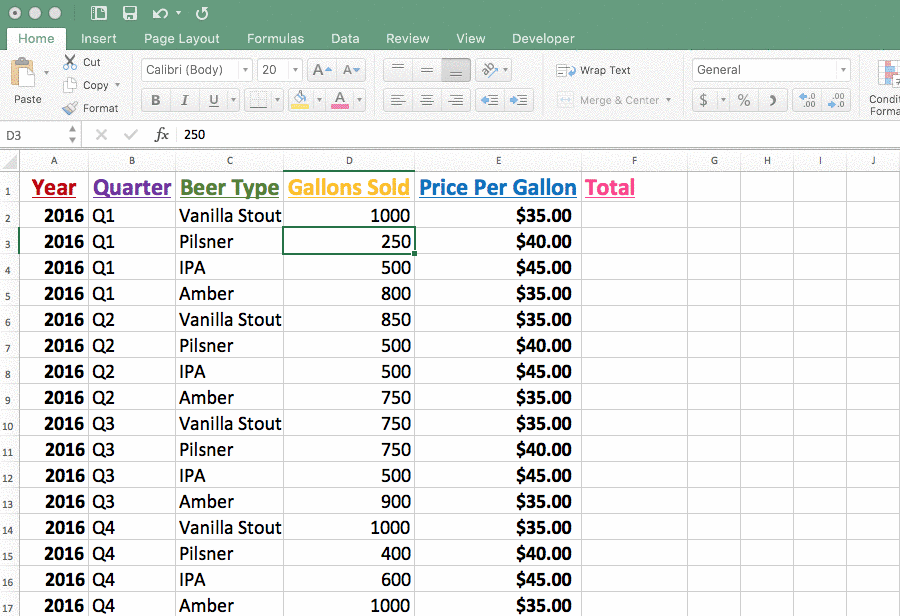
Task: Click the Redo icon
Action: 202,13
